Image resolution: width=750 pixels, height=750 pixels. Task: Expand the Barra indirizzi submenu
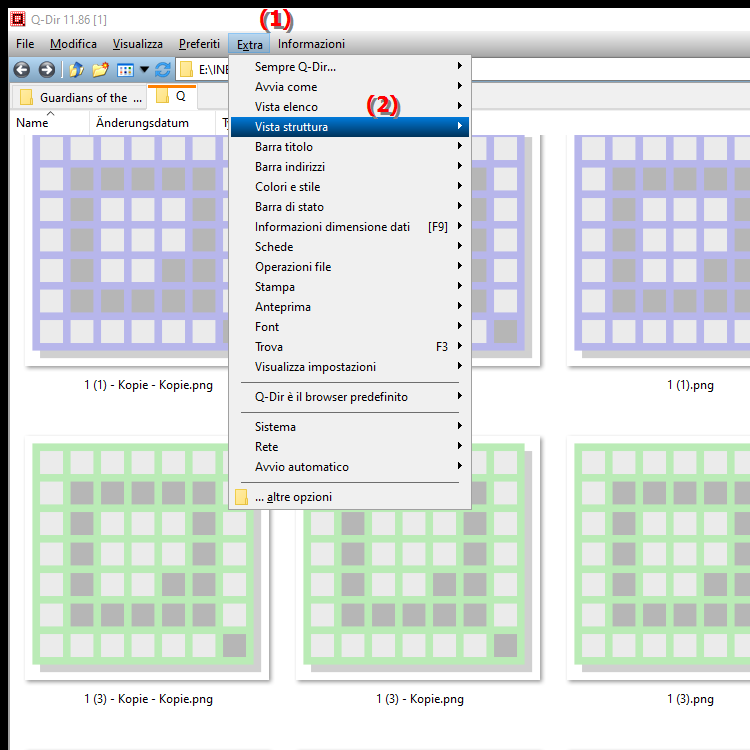point(350,167)
